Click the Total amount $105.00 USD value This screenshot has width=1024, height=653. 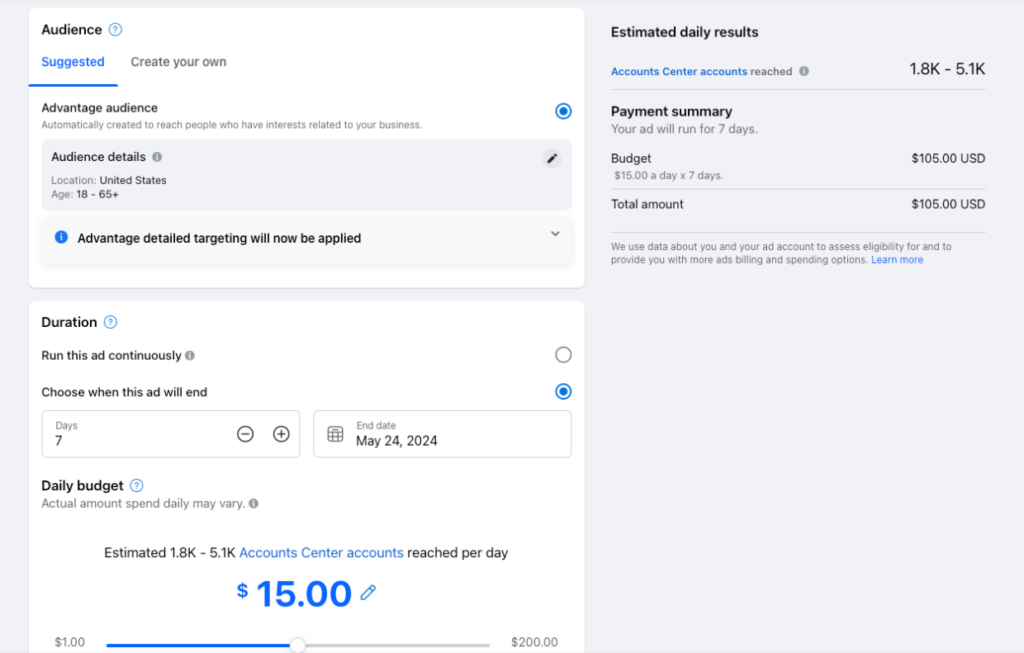948,204
